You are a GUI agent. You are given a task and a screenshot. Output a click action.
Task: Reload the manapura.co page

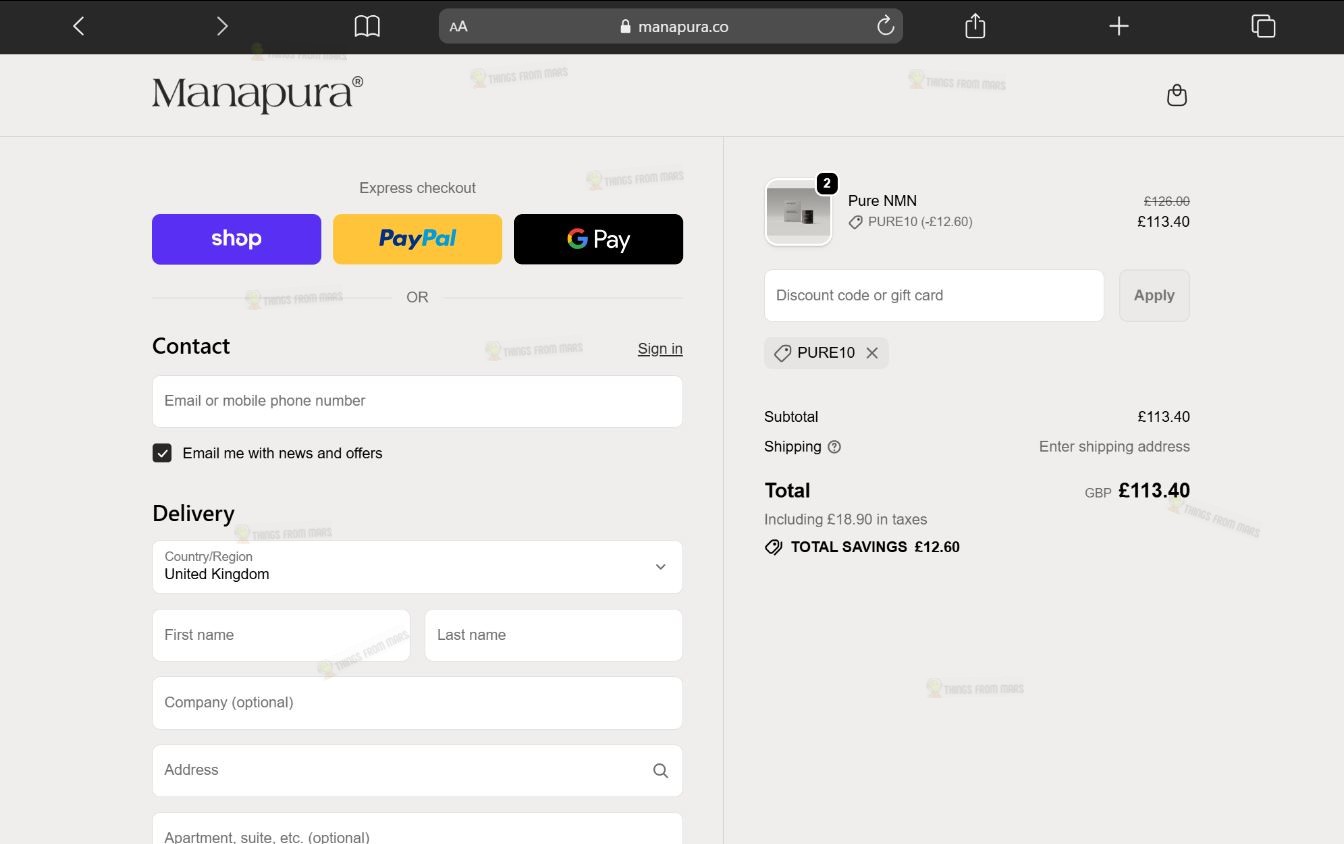click(x=885, y=26)
